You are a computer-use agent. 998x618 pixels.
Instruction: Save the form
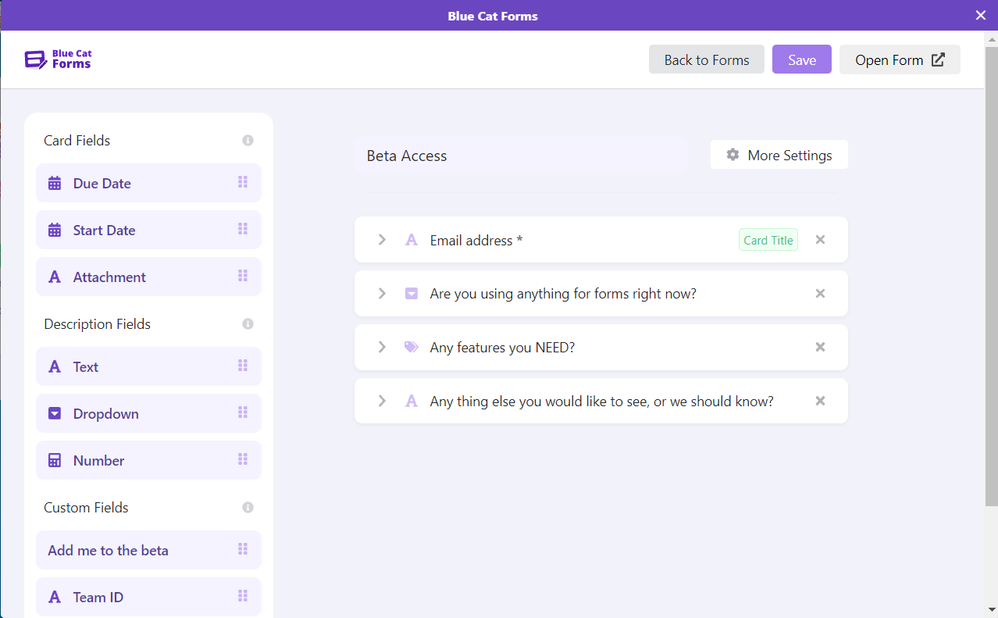[802, 60]
